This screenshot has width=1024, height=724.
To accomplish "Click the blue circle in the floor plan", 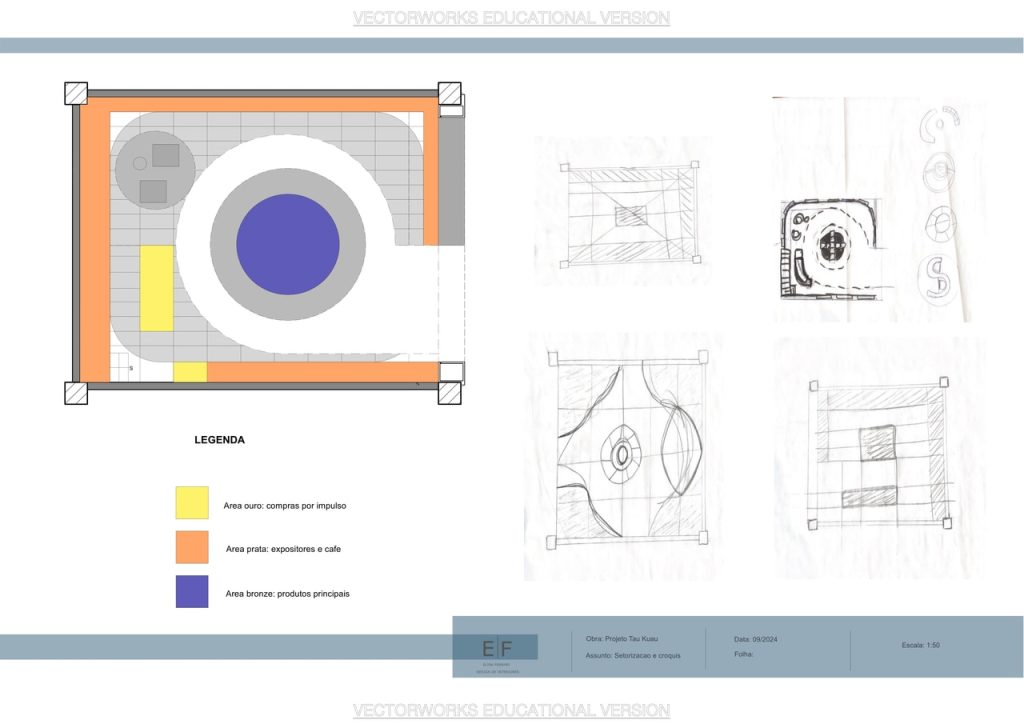I will [x=288, y=245].
